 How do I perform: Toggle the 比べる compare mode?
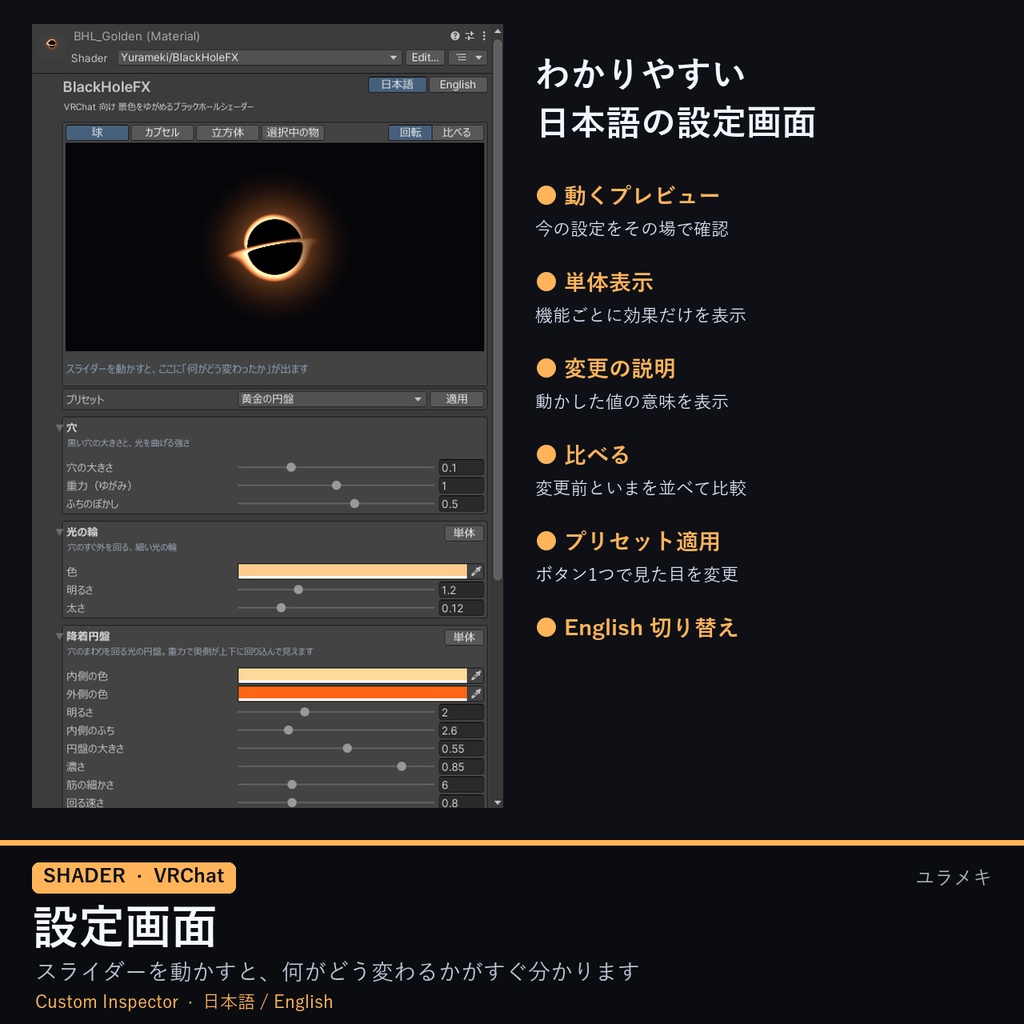(457, 133)
